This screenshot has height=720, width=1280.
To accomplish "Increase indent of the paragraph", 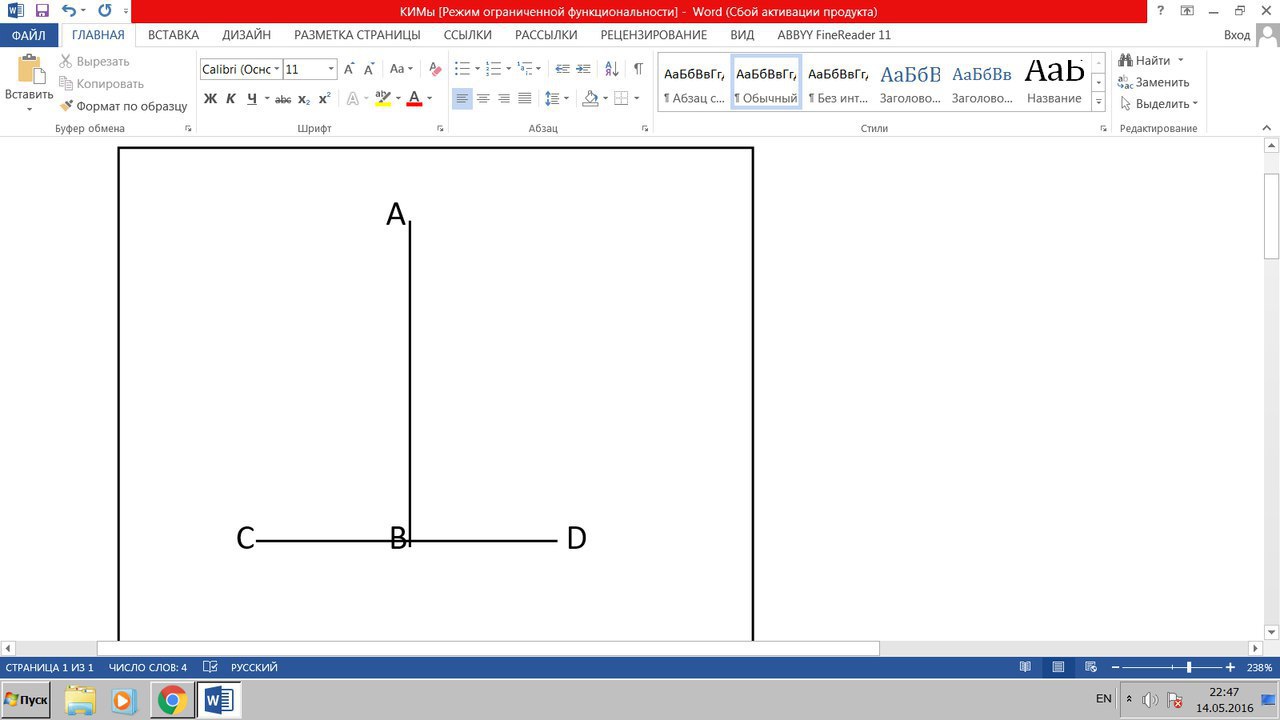I will click(x=583, y=69).
